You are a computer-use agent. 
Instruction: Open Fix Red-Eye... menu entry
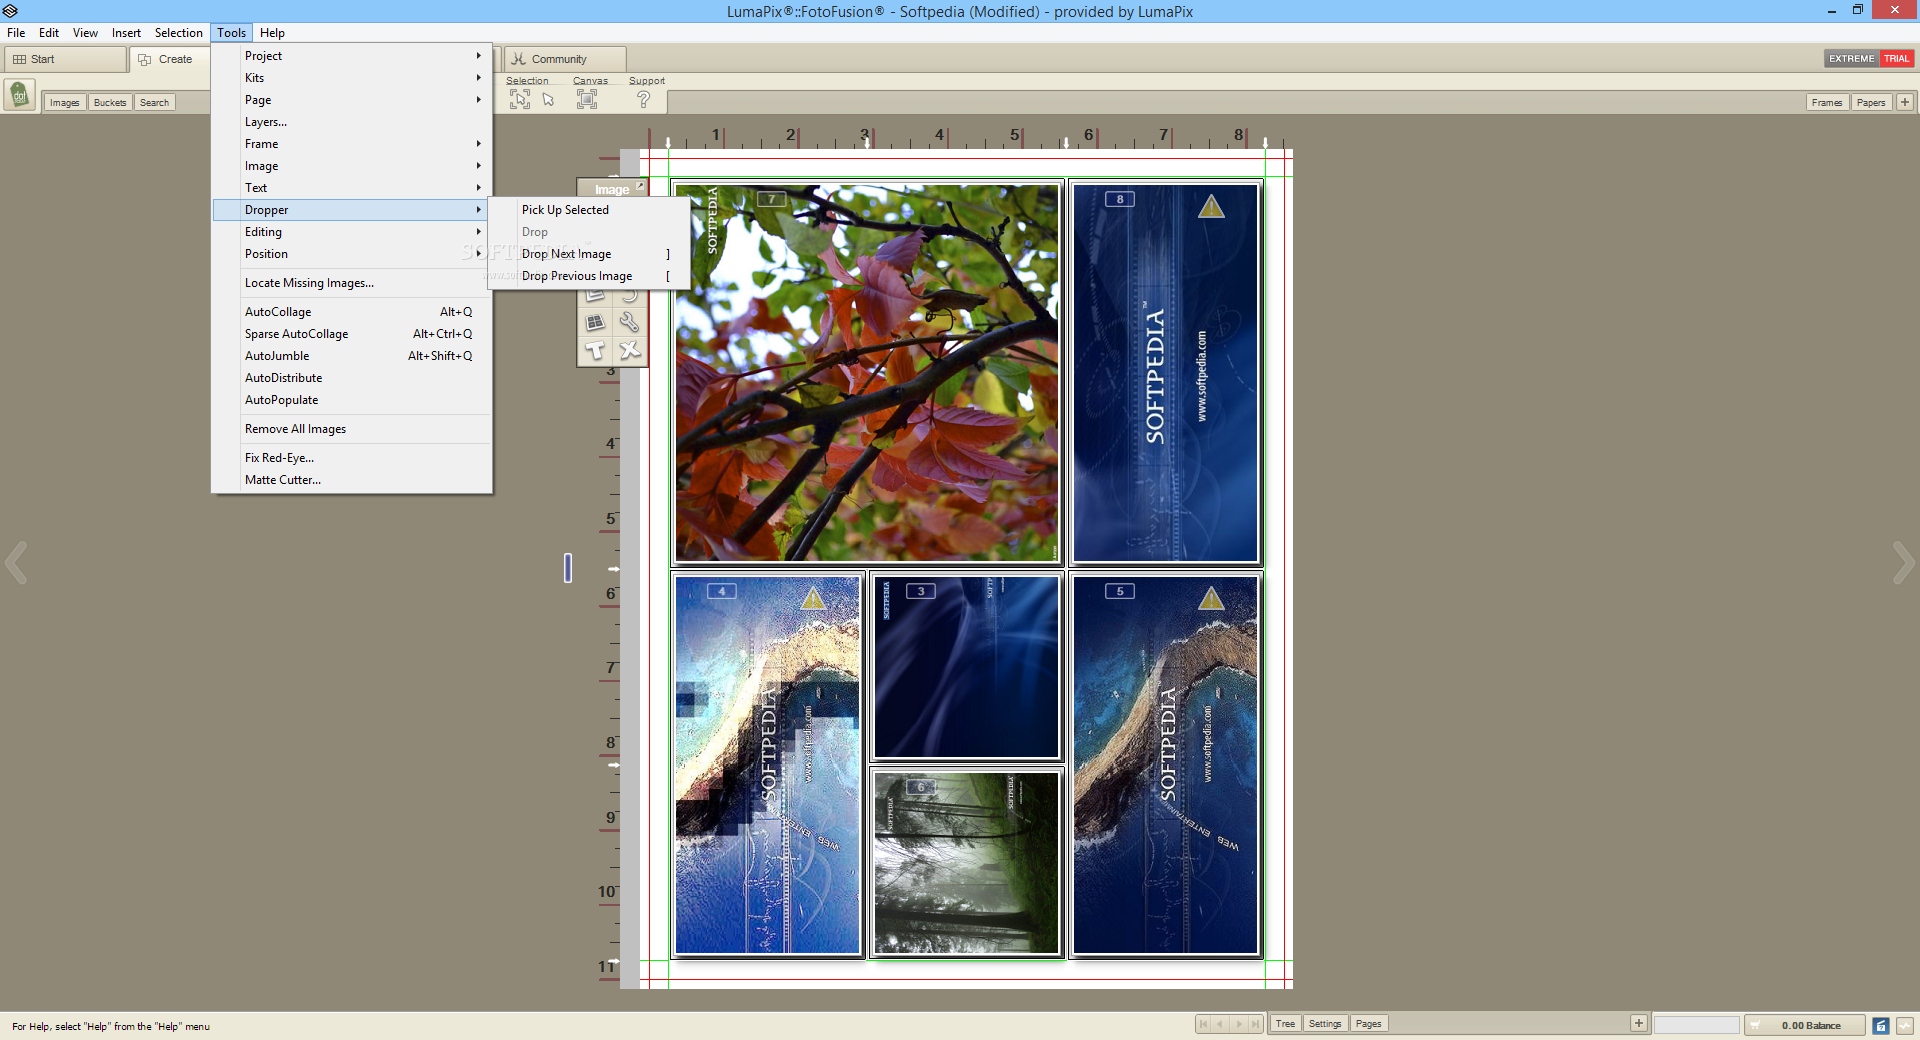(x=352, y=458)
